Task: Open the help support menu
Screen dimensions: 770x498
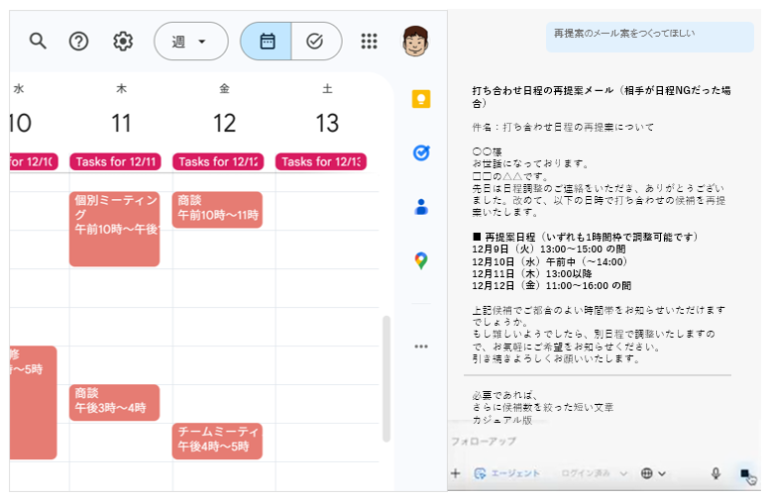Action: [79, 41]
